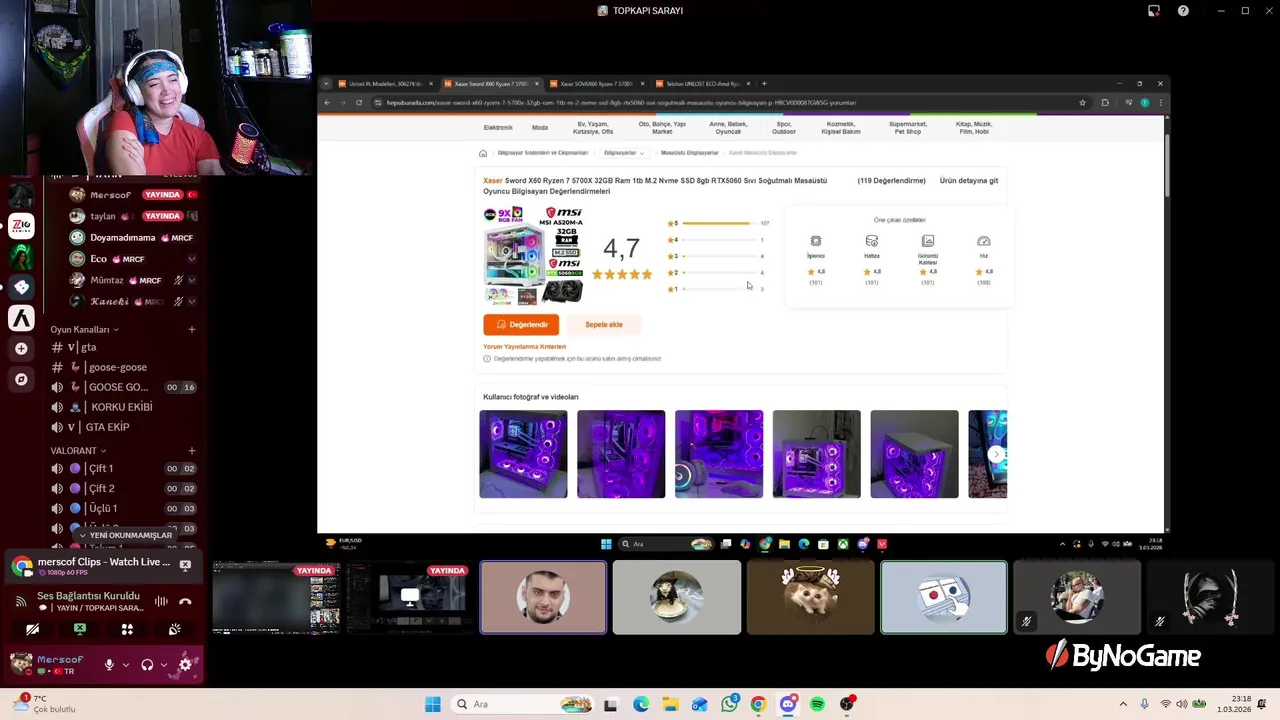Add channel to Oyun Kanalları category
Image resolution: width=1280 pixels, height=720 pixels.
pos(192,329)
